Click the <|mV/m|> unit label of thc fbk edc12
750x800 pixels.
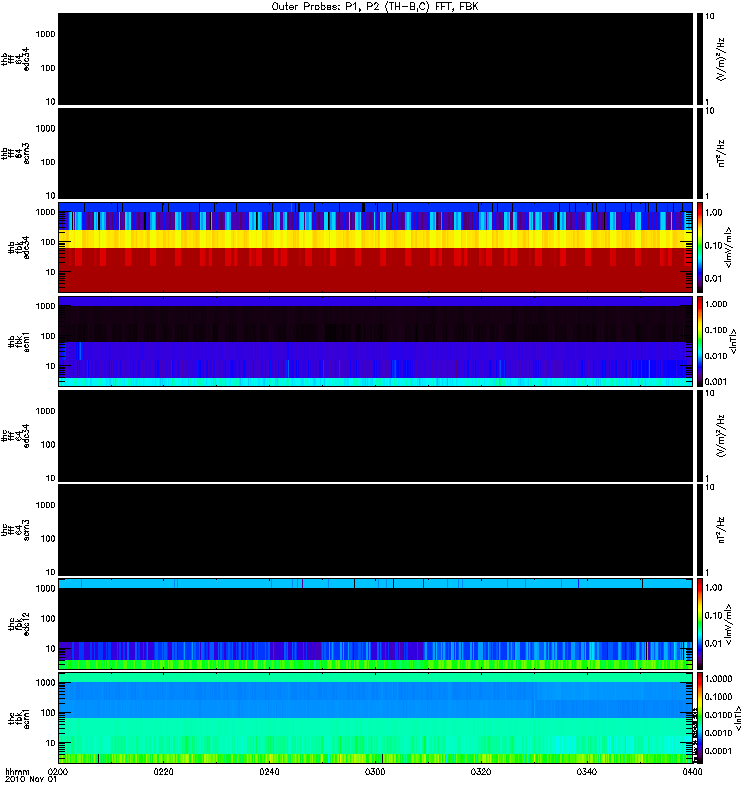(x=729, y=624)
